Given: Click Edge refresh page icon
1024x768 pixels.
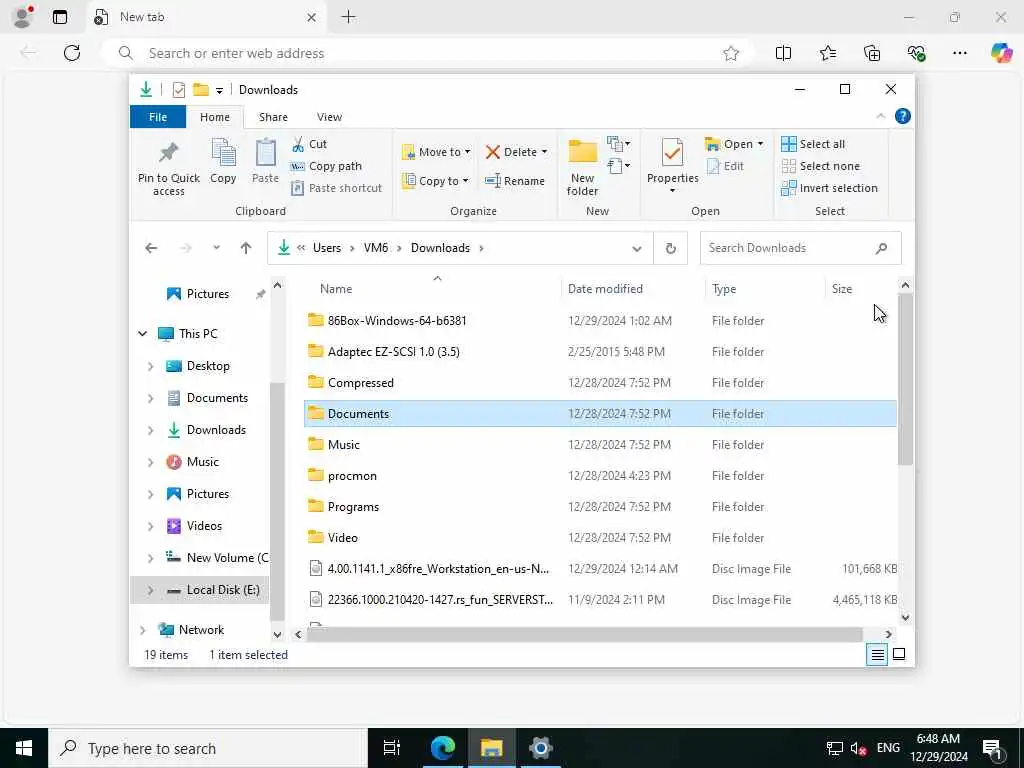Looking at the screenshot, I should (x=72, y=53).
